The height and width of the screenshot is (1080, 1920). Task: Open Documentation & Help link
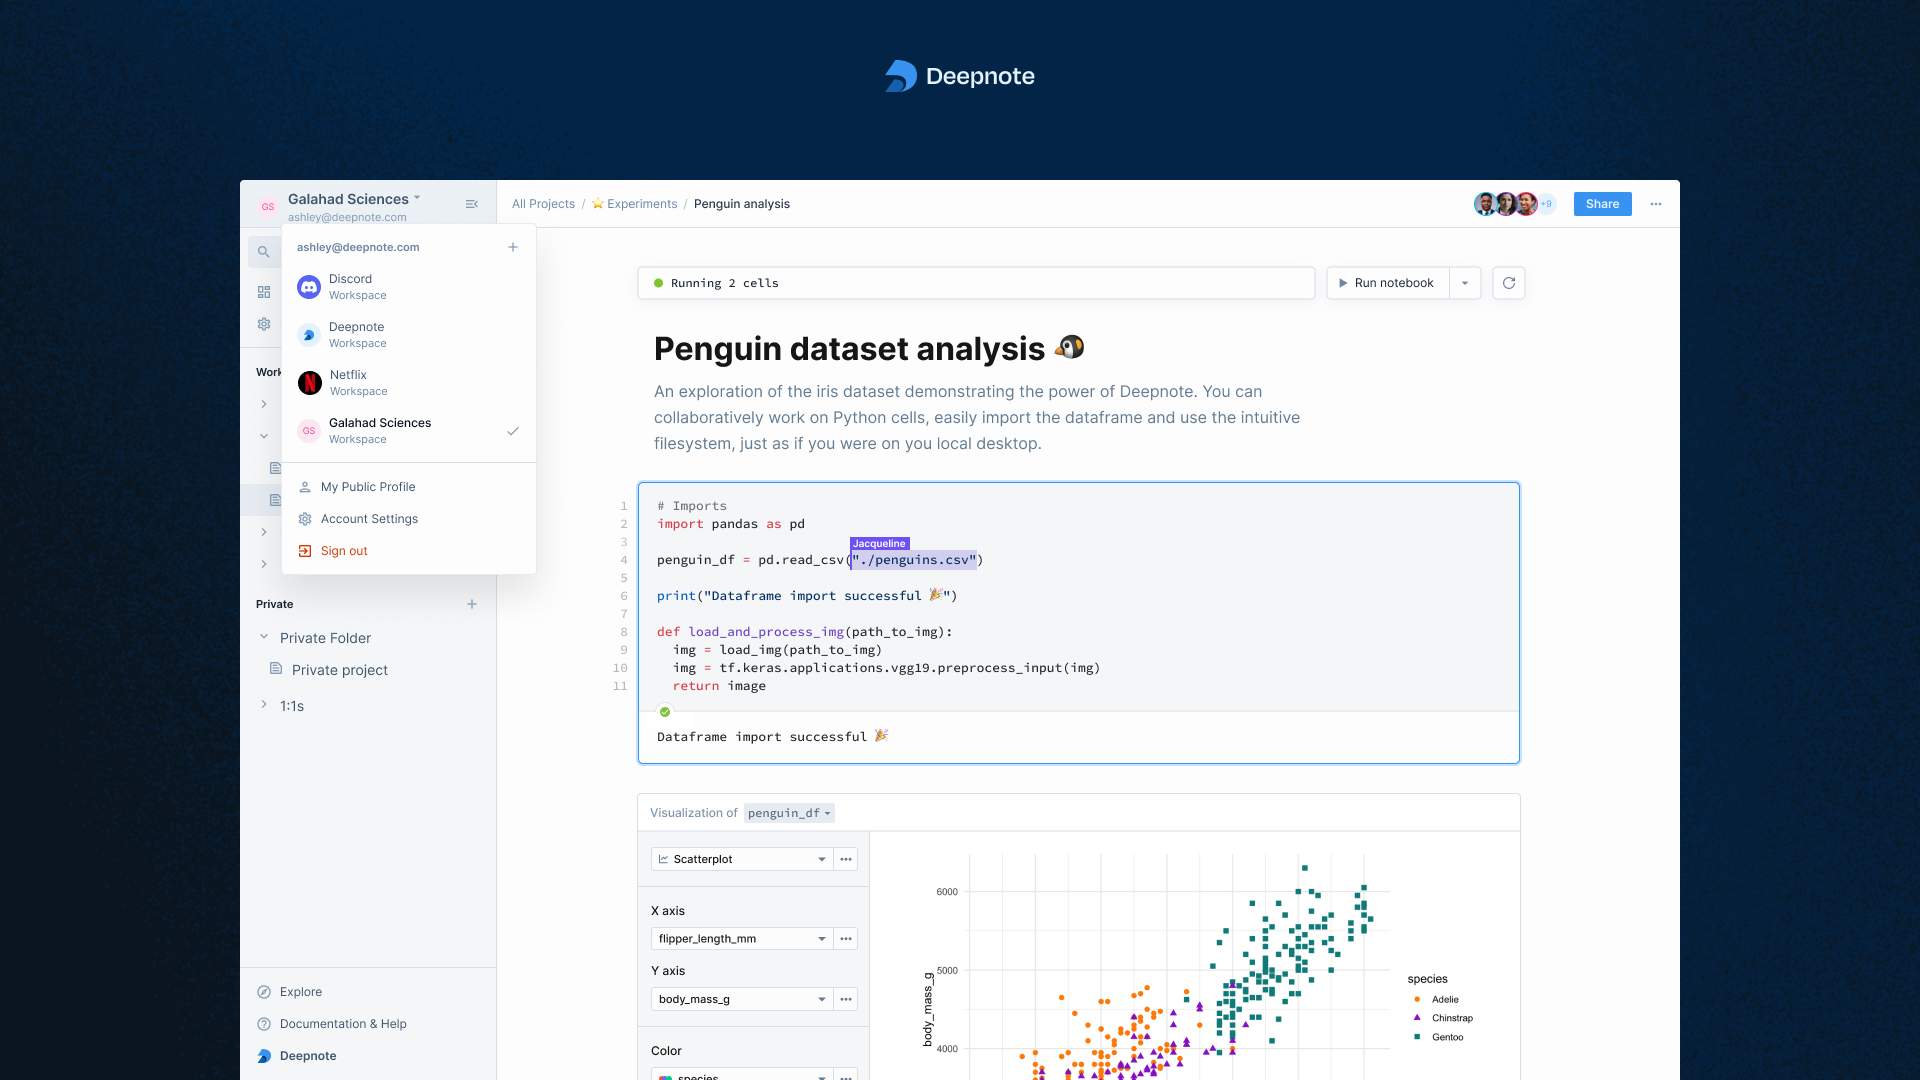pos(343,1024)
